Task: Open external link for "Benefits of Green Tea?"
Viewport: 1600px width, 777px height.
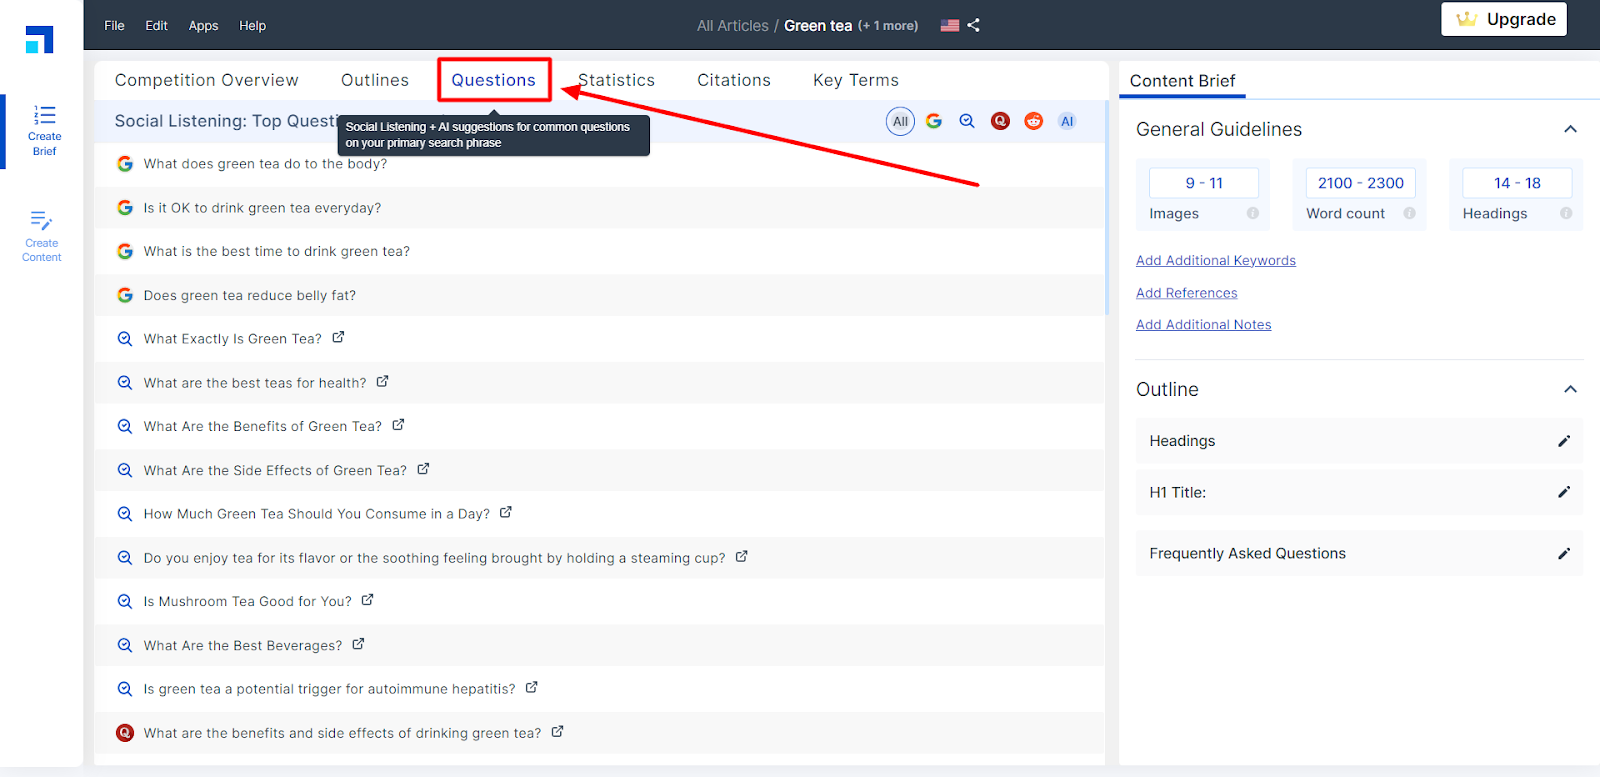Action: click(398, 425)
